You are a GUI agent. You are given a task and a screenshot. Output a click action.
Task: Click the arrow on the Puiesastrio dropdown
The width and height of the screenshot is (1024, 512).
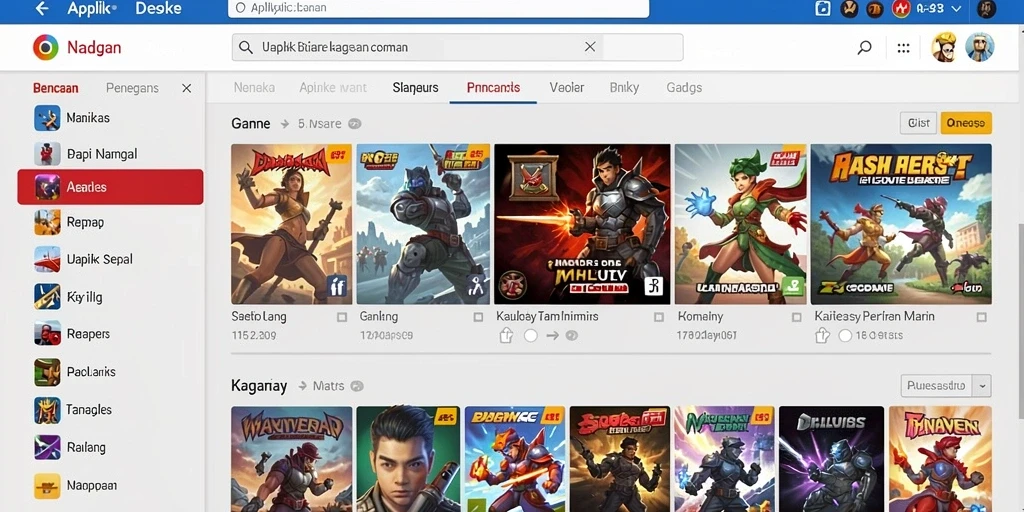(x=982, y=386)
